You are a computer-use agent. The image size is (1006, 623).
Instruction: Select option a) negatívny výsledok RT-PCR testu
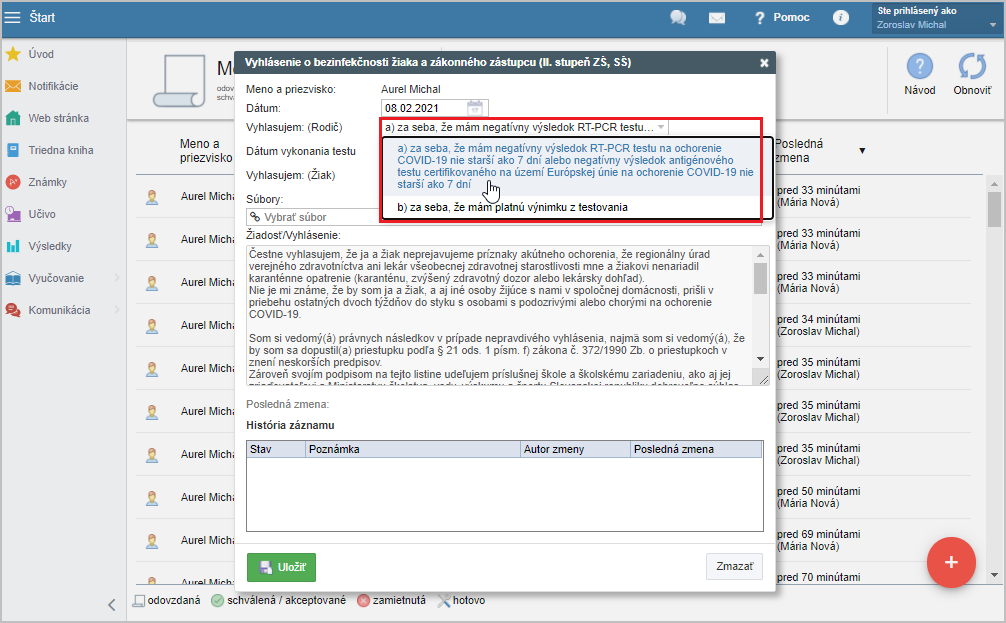(x=575, y=166)
